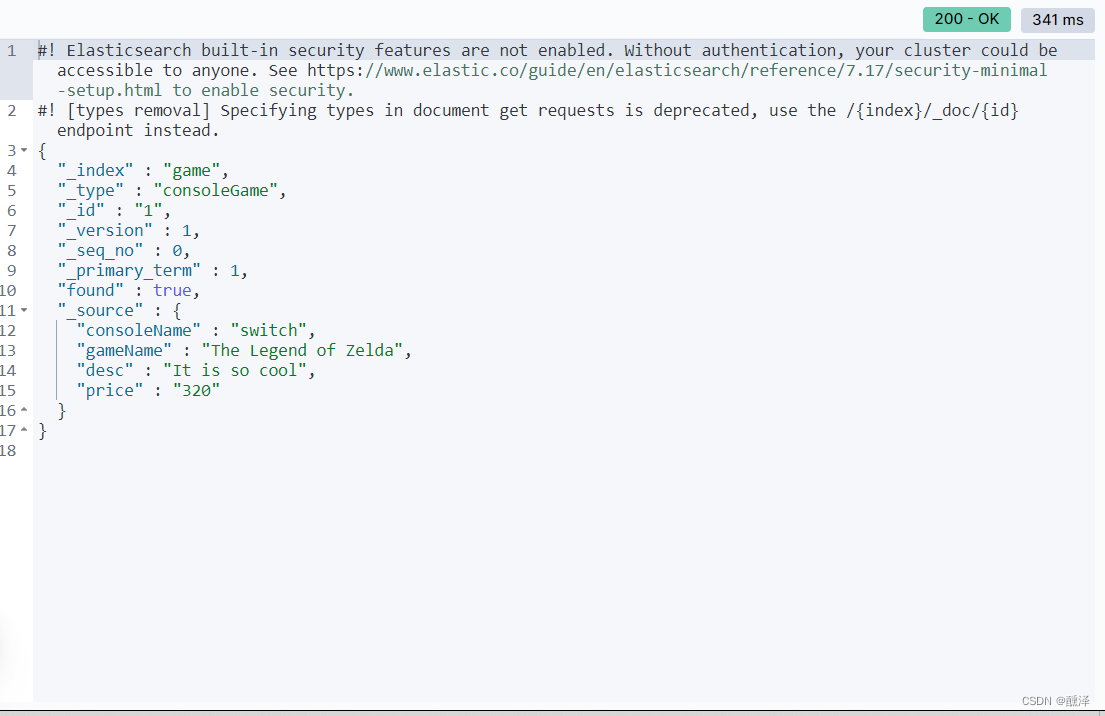Click the "desc" key
This screenshot has height=716, width=1105.
104,370
